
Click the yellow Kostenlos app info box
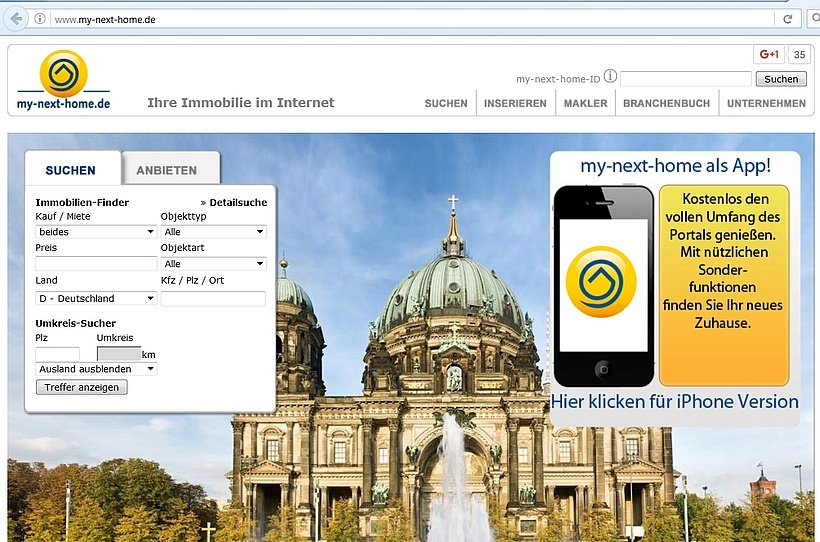[x=724, y=286]
